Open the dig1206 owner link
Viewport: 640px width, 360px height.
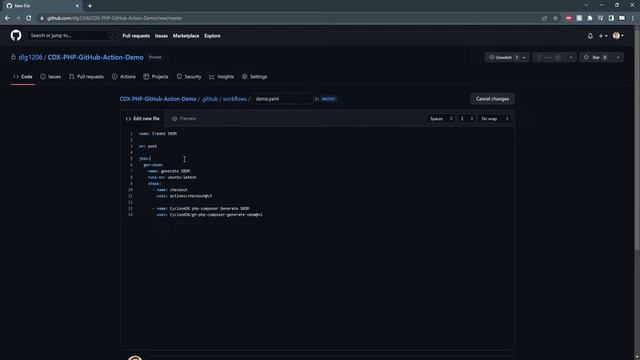point(30,58)
